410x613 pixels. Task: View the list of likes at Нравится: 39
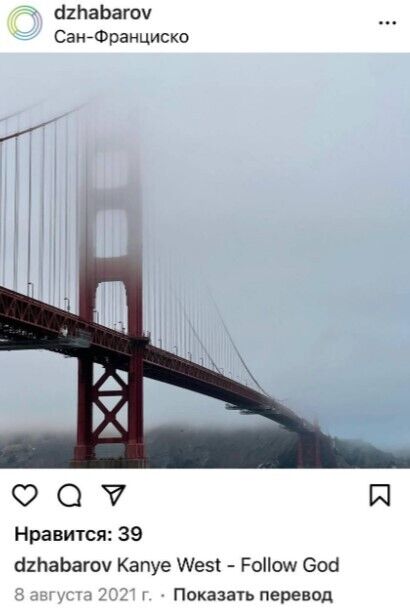78,534
